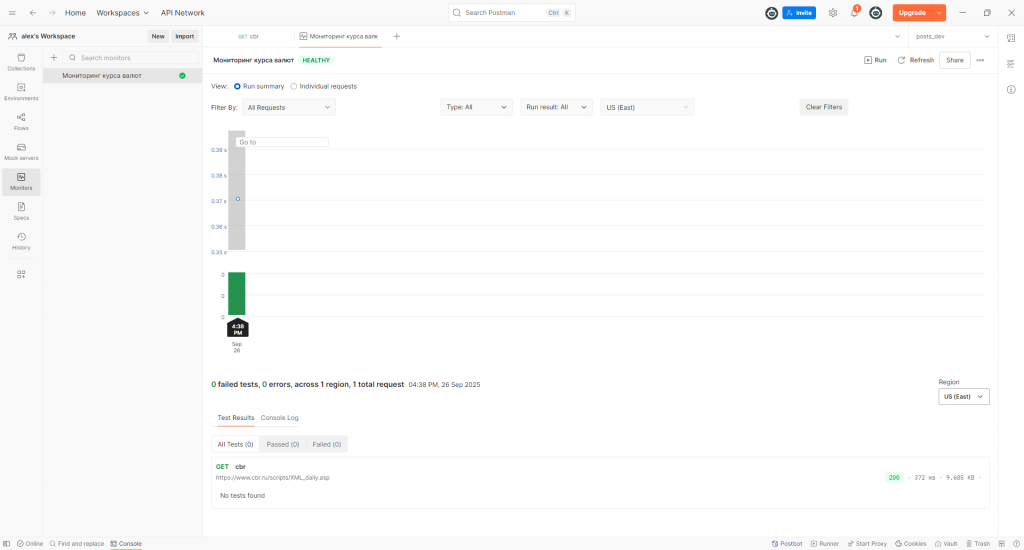Go back with the left arrow
This screenshot has width=1024, height=550.
tap(33, 12)
